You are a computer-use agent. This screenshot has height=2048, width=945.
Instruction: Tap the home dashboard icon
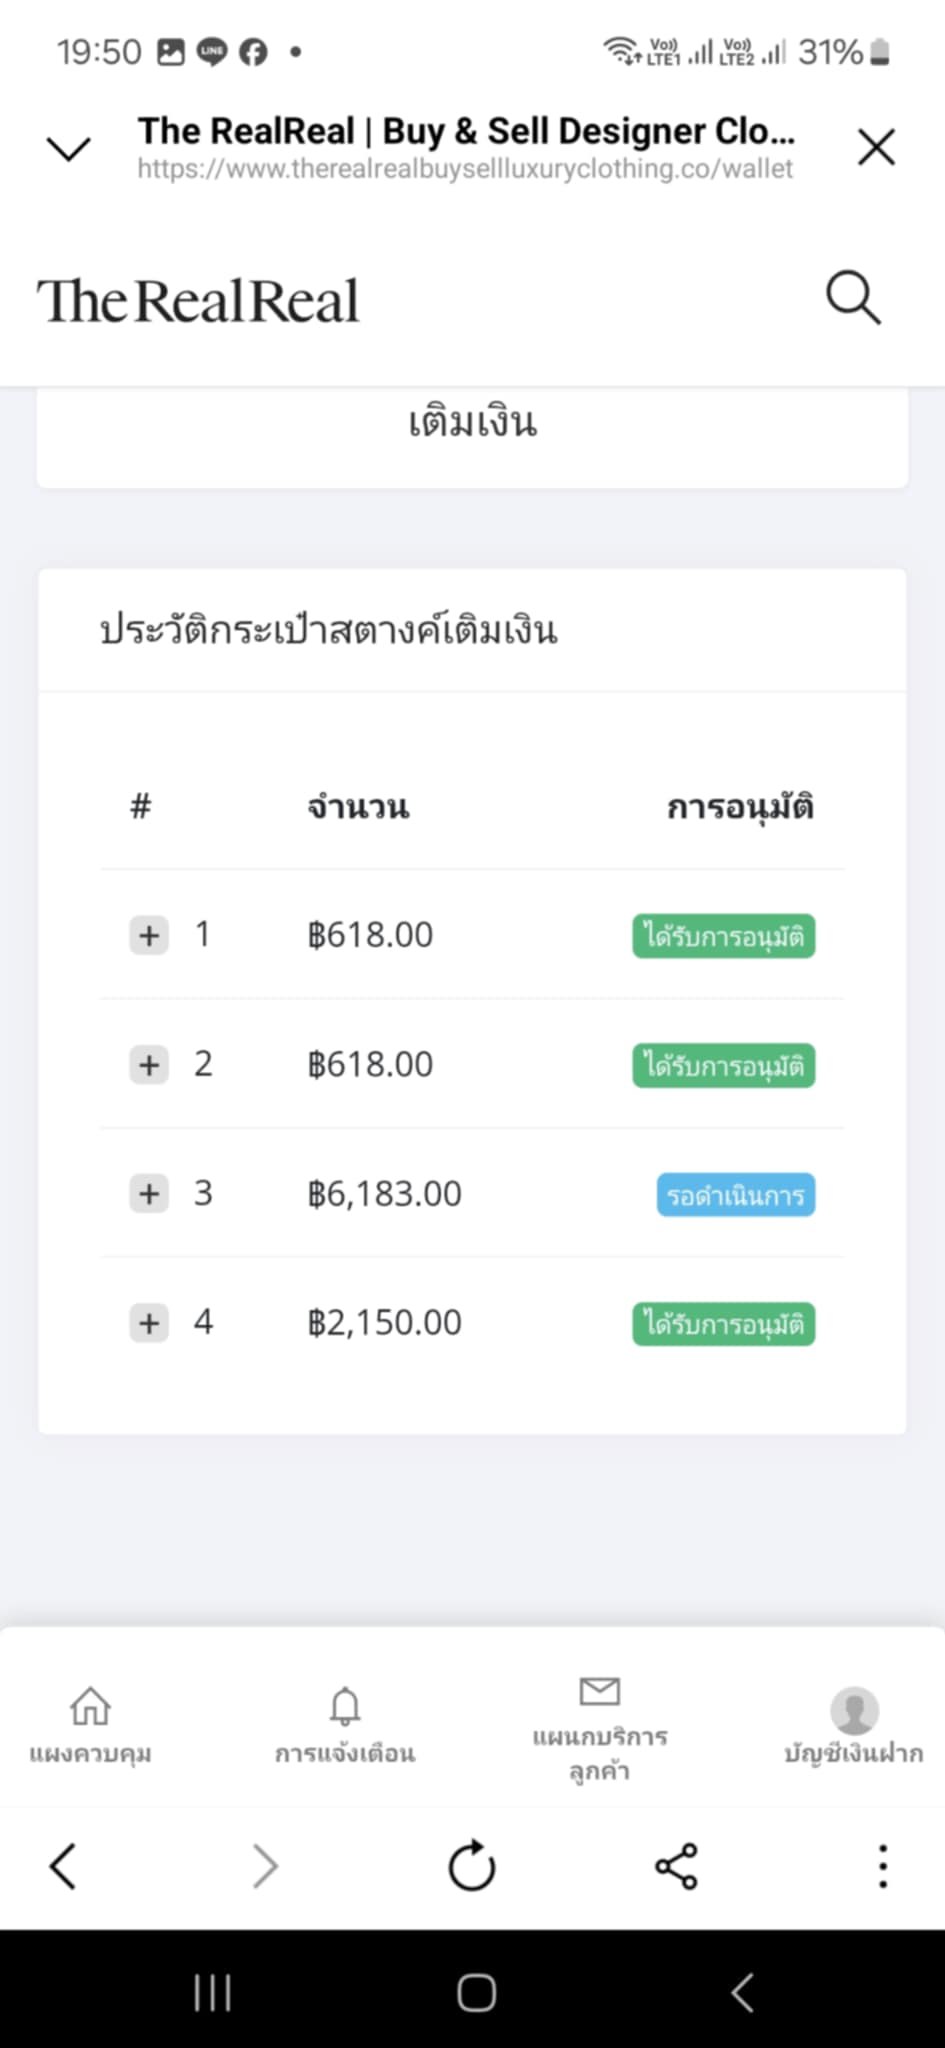tap(90, 1706)
